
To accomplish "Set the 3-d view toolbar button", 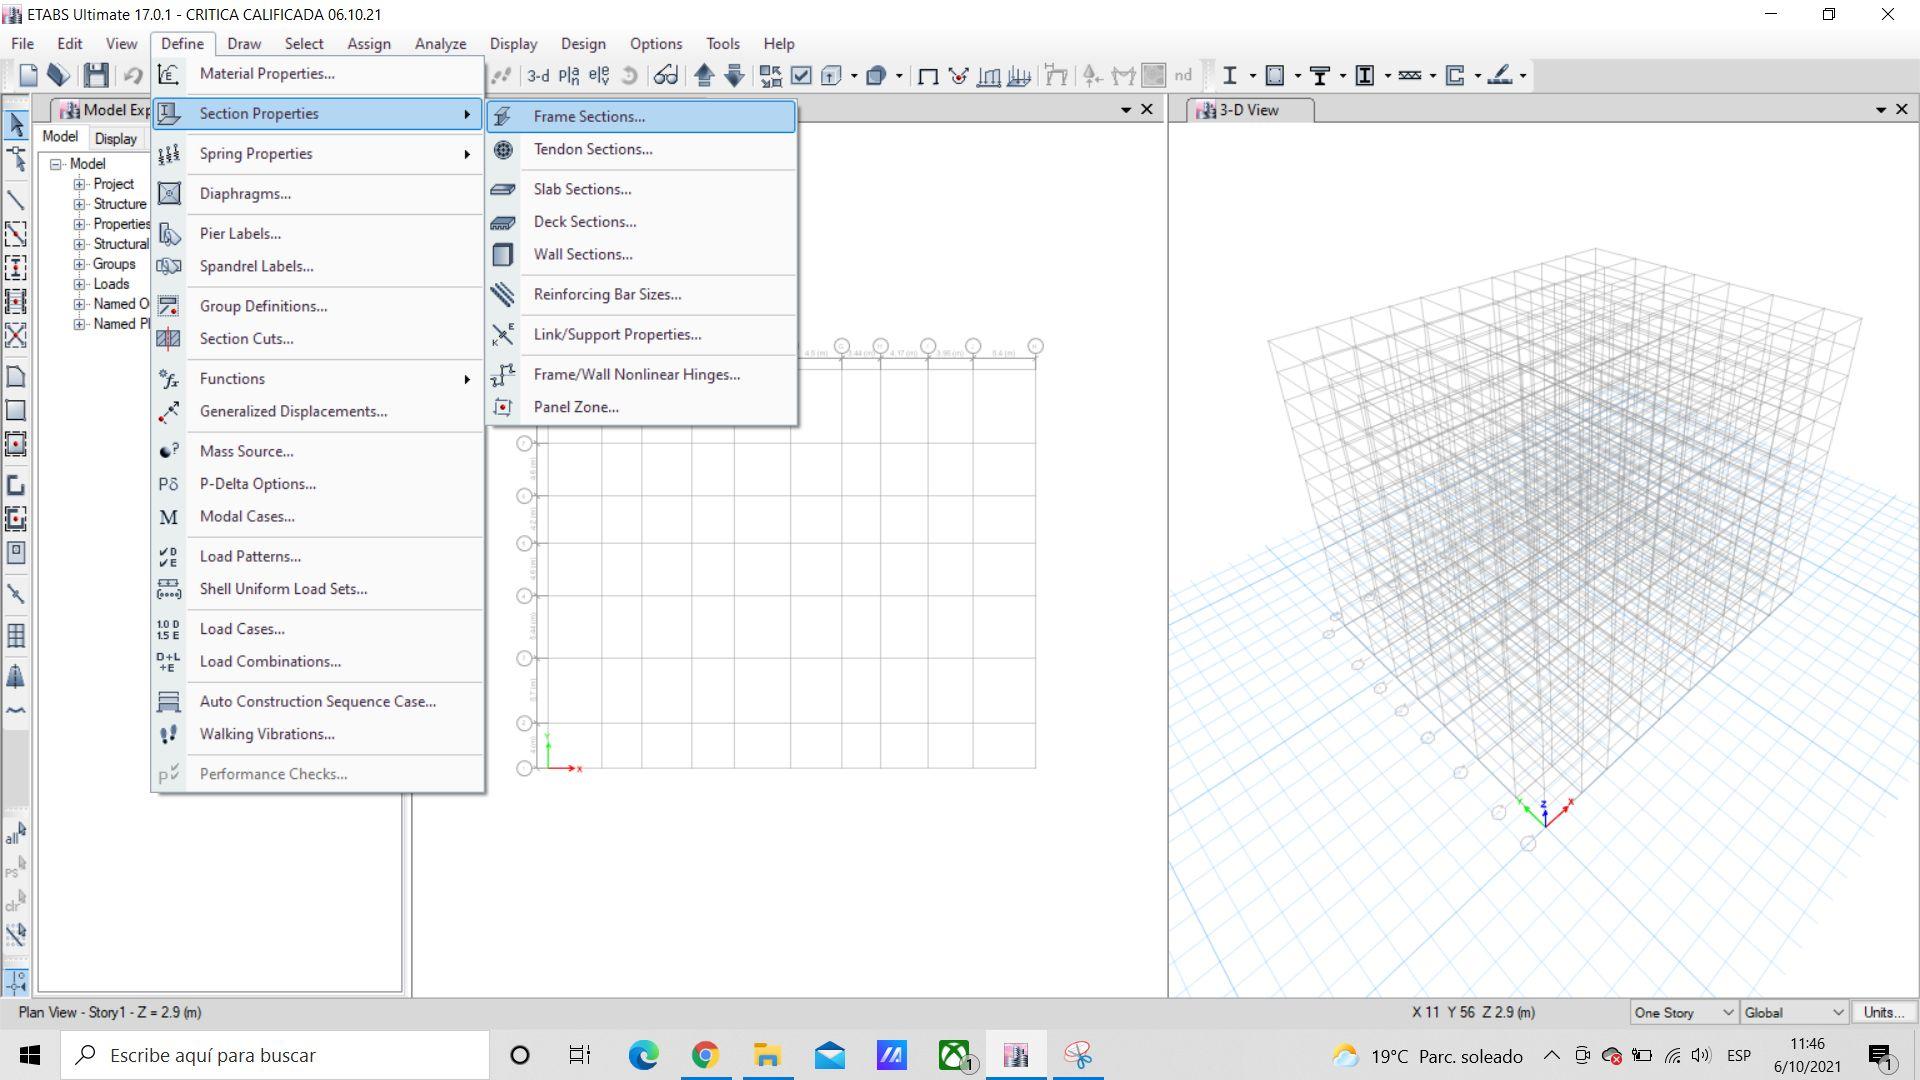I will [538, 75].
